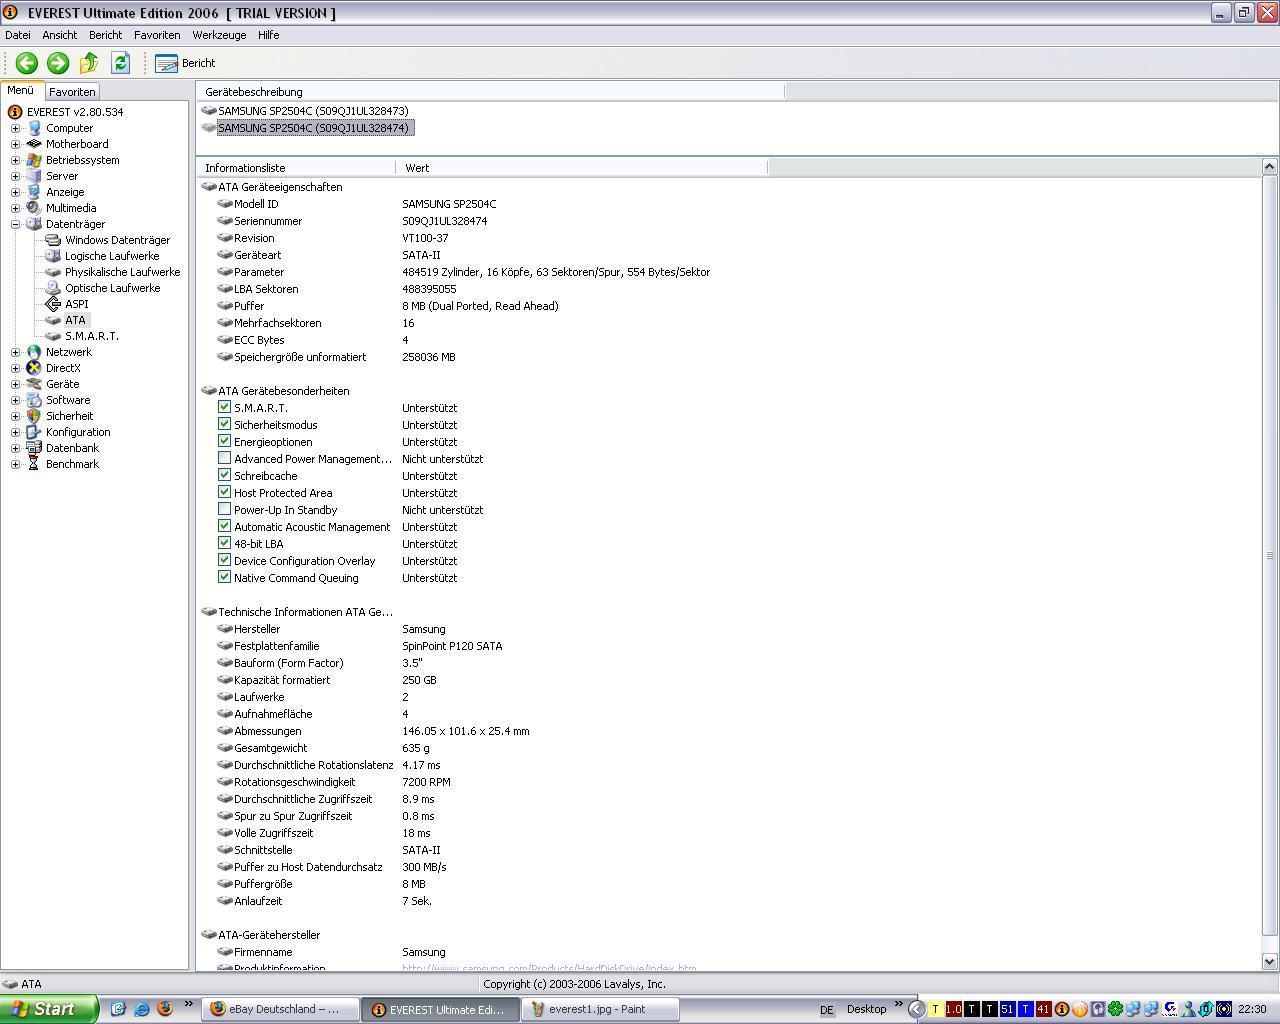Expand the DirectX tree node
The width and height of the screenshot is (1280, 1024).
[15, 368]
